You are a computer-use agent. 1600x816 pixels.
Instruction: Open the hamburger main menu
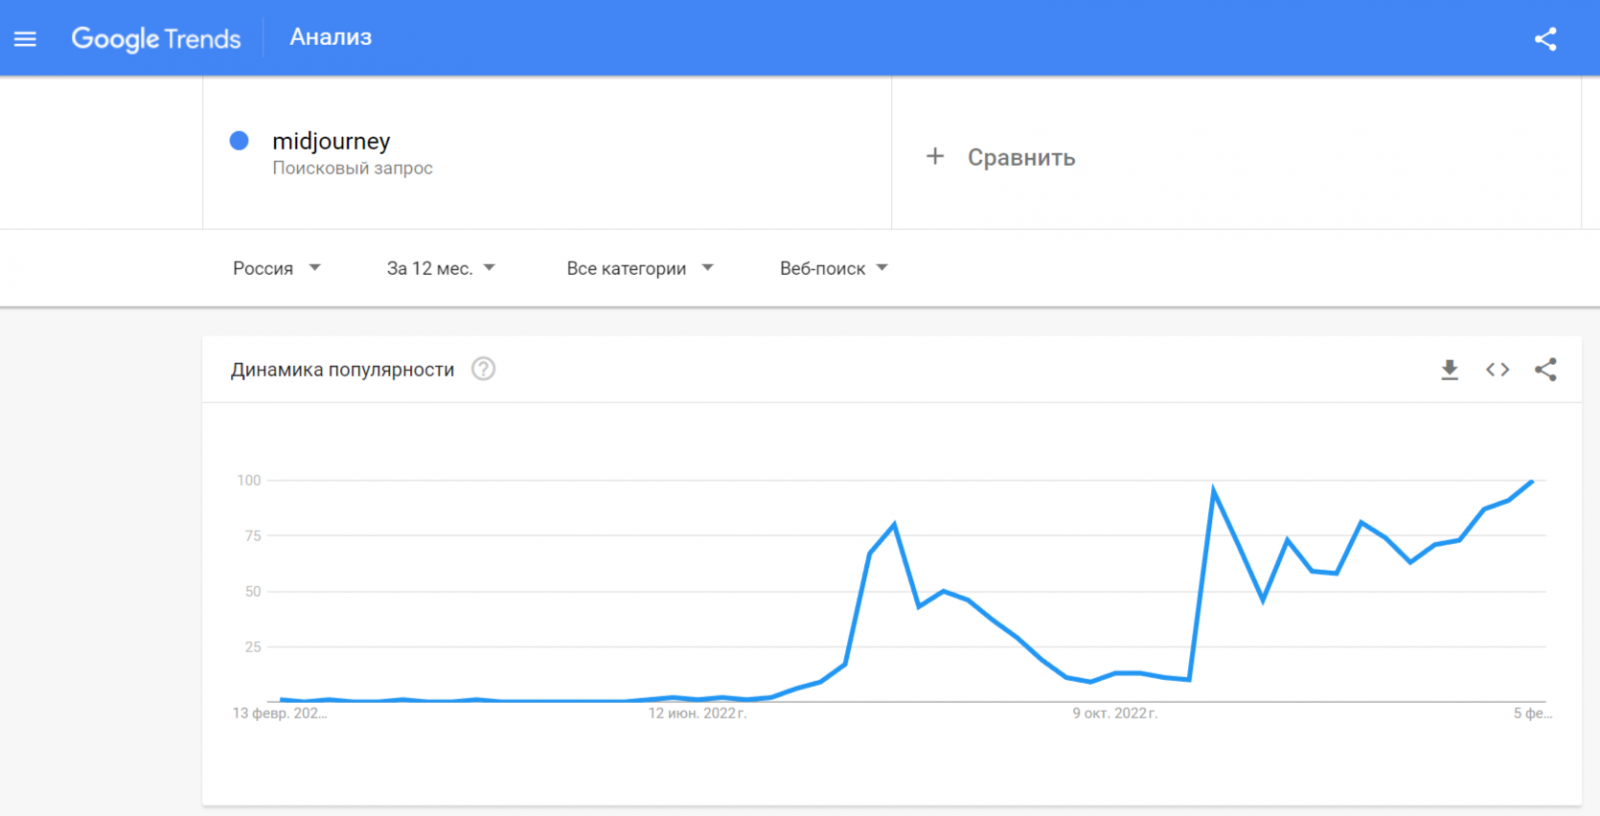pyautogui.click(x=25, y=39)
